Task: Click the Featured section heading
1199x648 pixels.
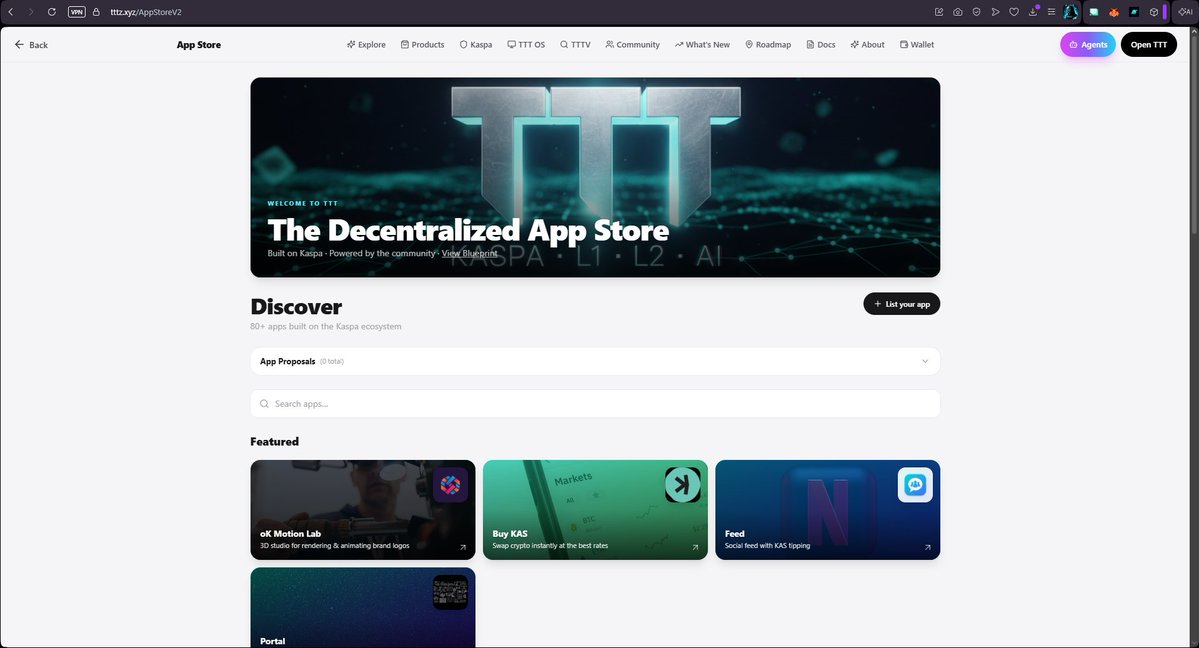Action: [x=275, y=441]
